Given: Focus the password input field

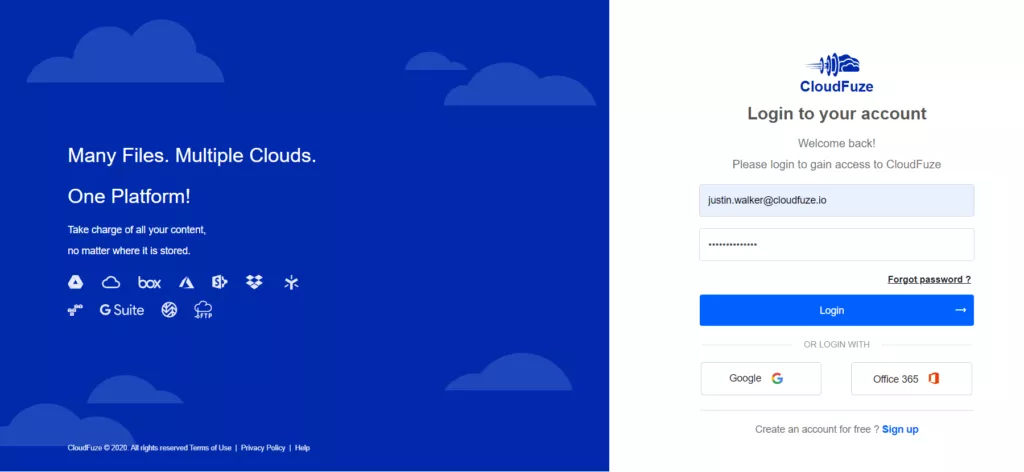Looking at the screenshot, I should tap(837, 244).
